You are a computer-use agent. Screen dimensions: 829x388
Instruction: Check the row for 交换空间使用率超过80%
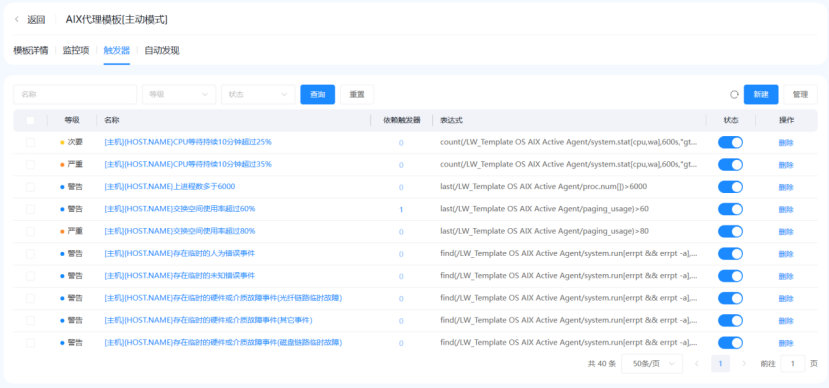(31, 231)
